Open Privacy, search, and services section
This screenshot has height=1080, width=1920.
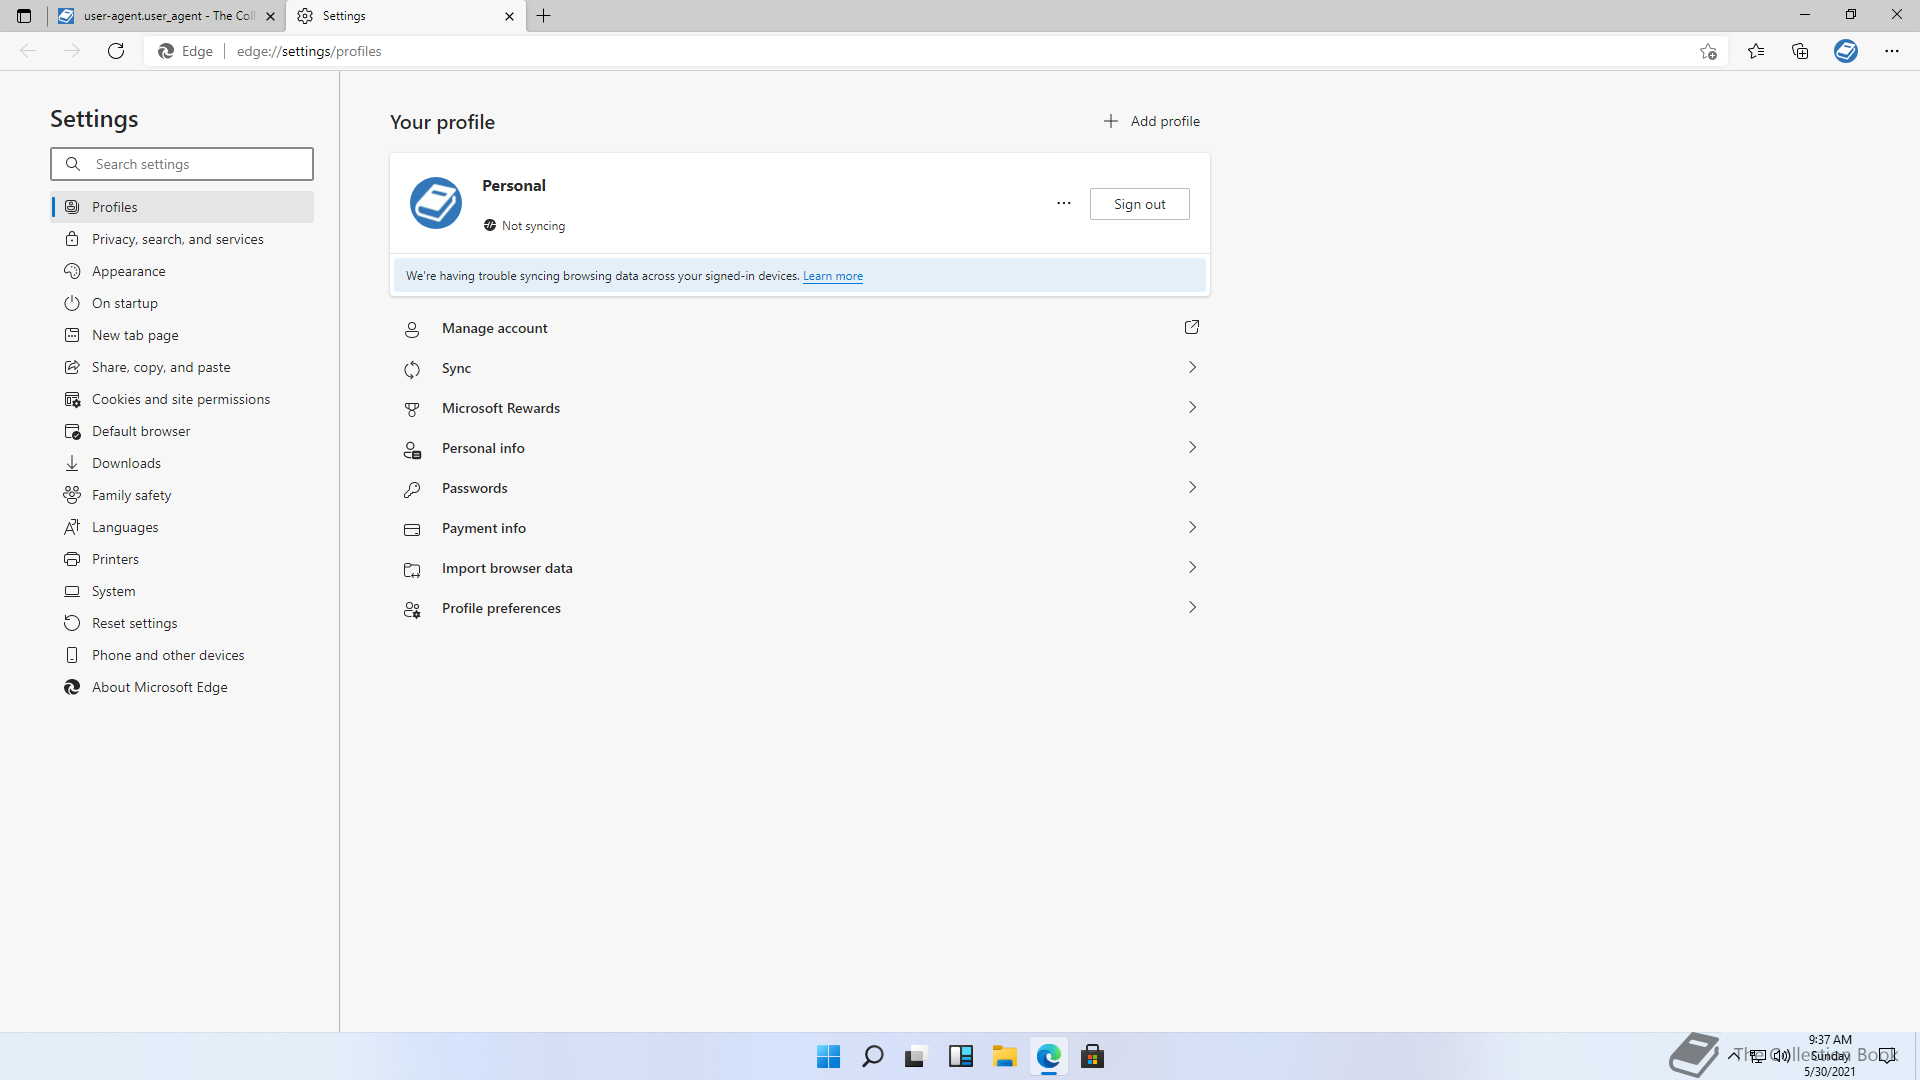click(x=182, y=239)
